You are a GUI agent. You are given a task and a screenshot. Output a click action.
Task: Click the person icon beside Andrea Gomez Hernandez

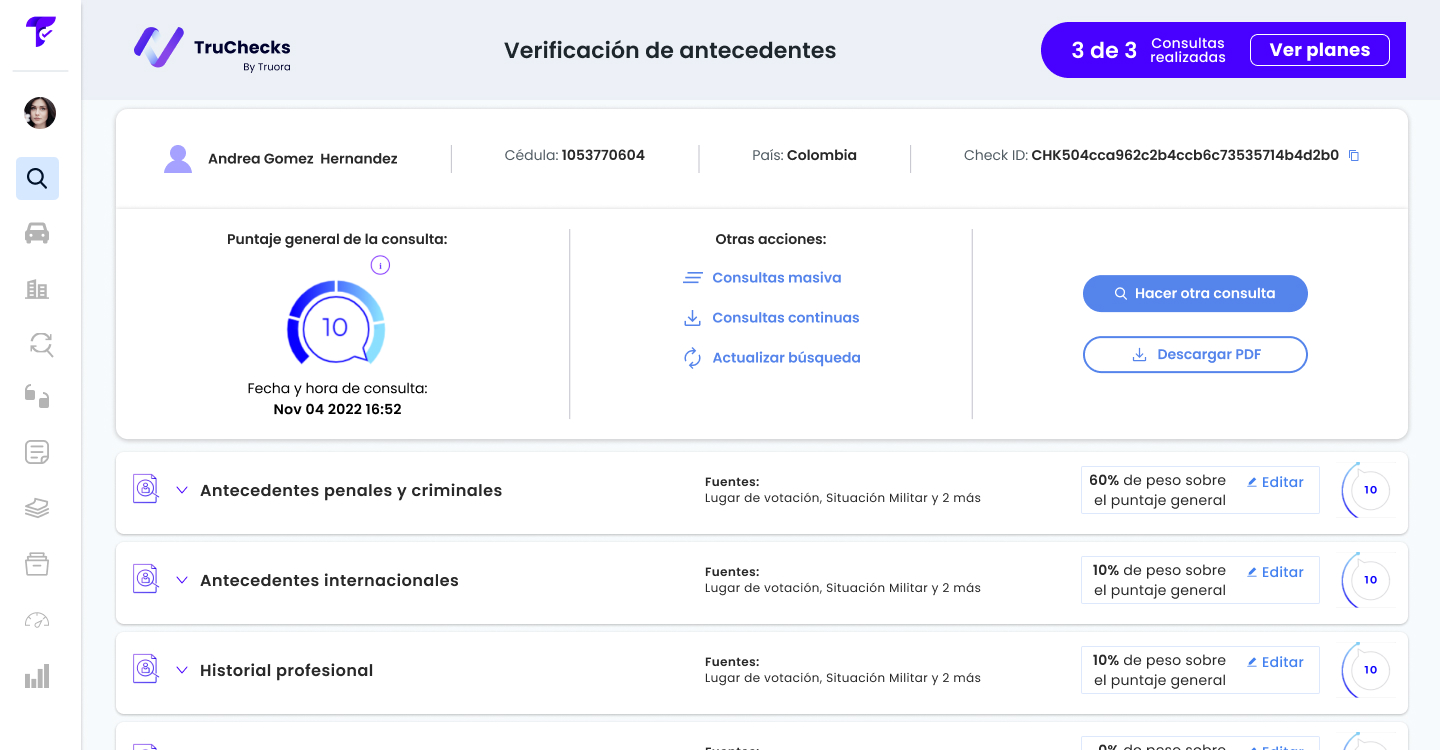pyautogui.click(x=178, y=158)
